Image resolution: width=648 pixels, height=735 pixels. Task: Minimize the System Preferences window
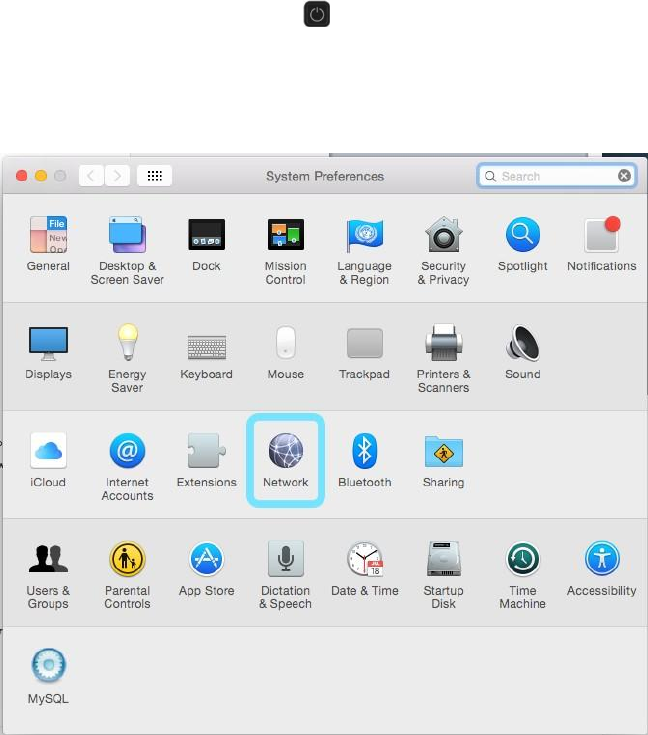pyautogui.click(x=41, y=176)
